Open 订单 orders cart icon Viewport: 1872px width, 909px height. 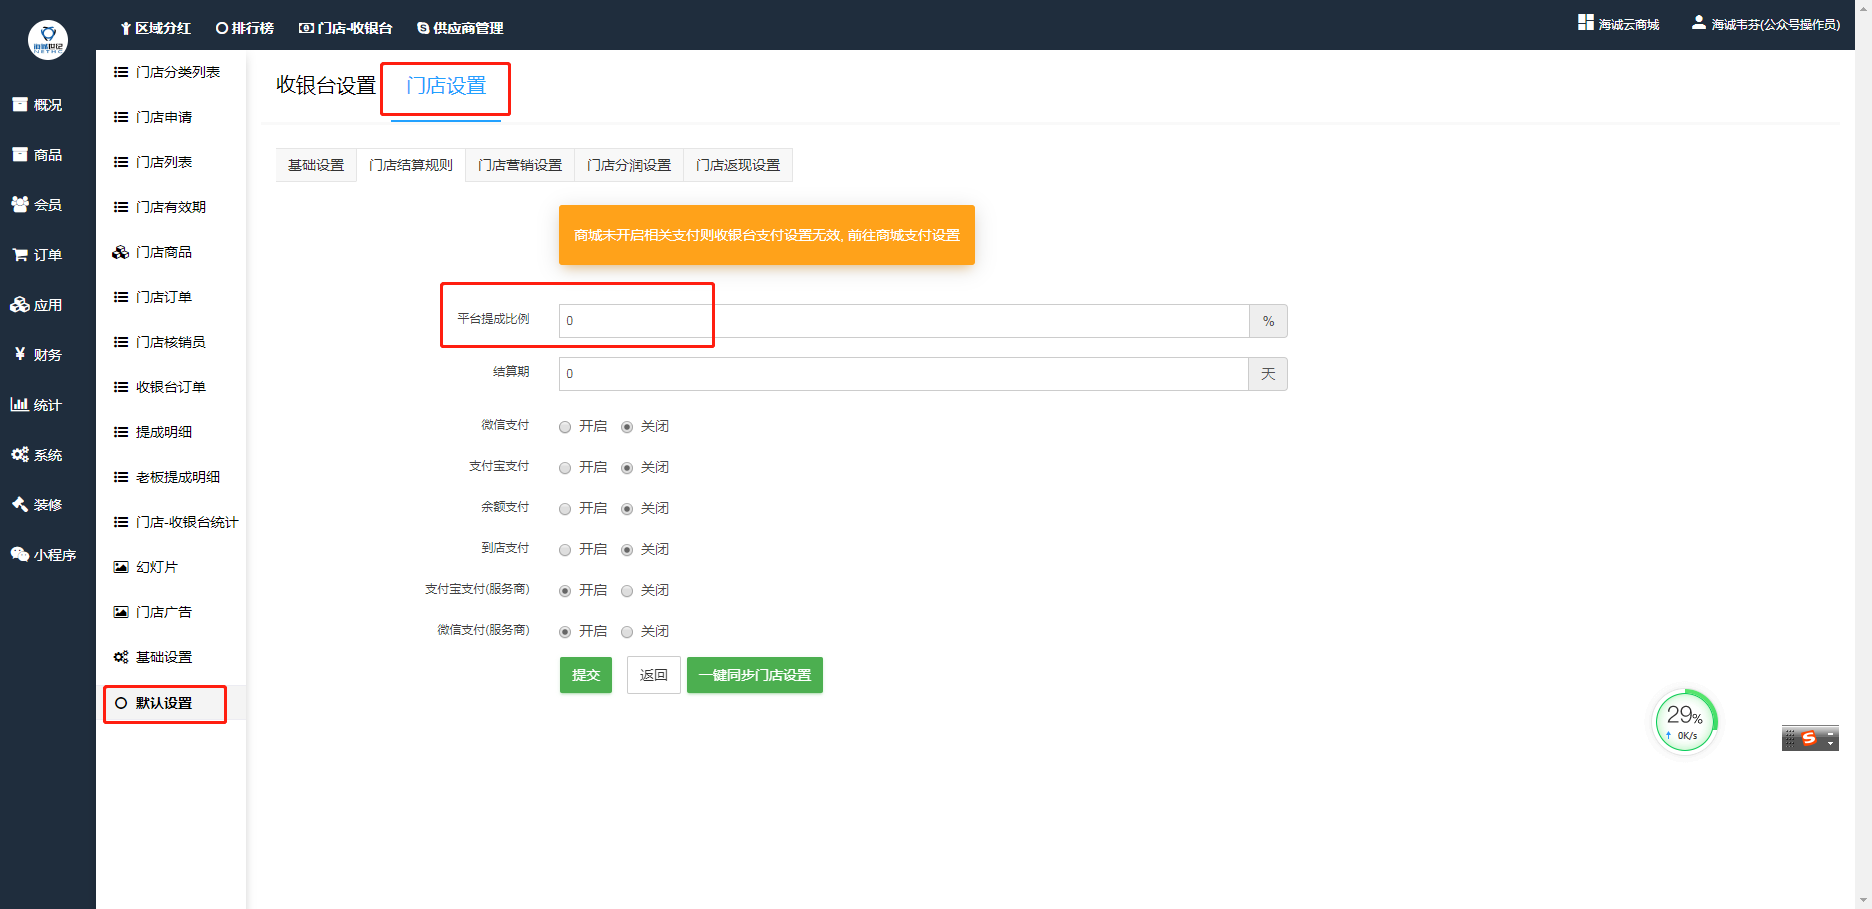click(19, 254)
